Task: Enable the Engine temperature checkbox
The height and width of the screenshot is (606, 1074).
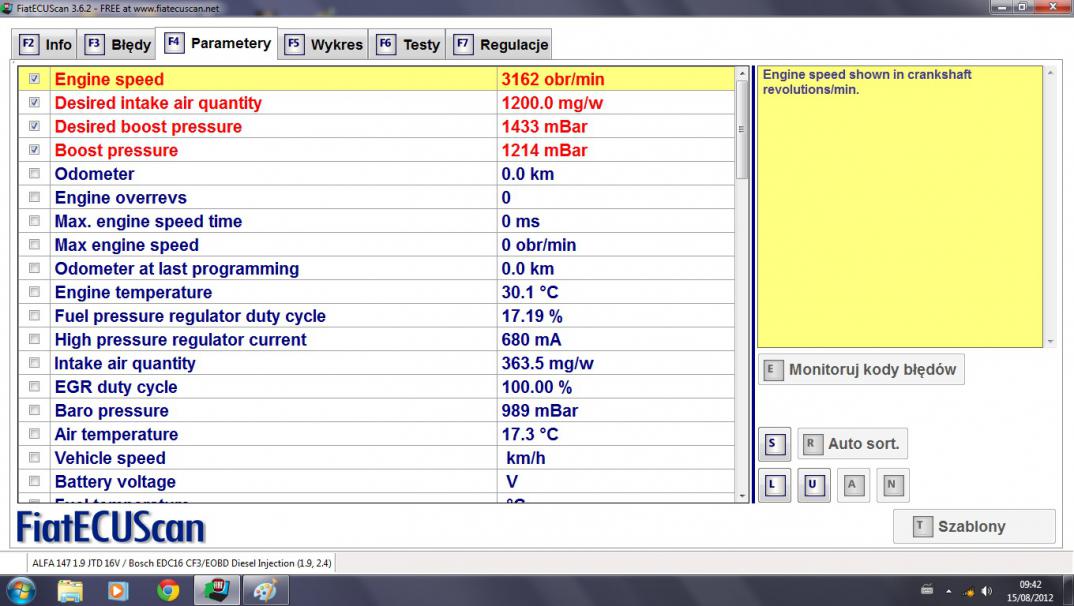Action: 35,292
